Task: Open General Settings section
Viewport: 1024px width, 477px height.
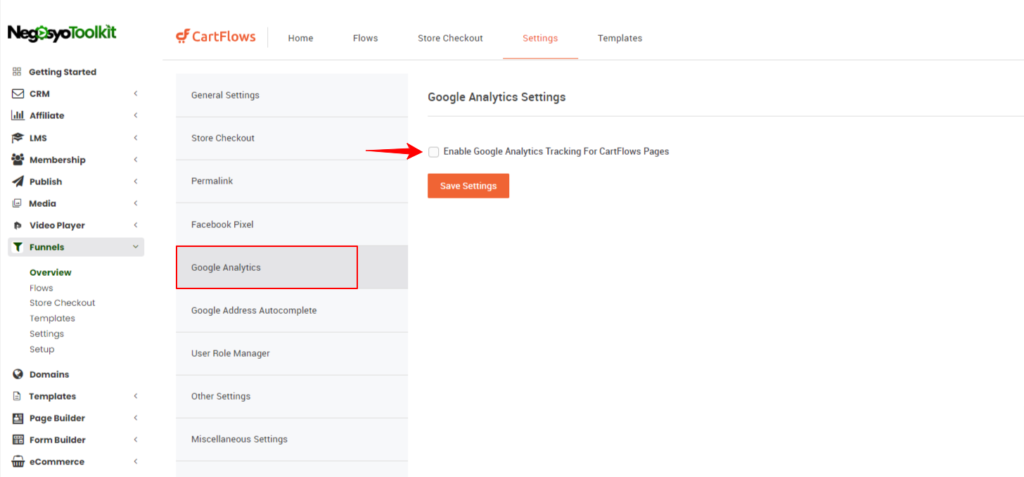Action: (292, 95)
